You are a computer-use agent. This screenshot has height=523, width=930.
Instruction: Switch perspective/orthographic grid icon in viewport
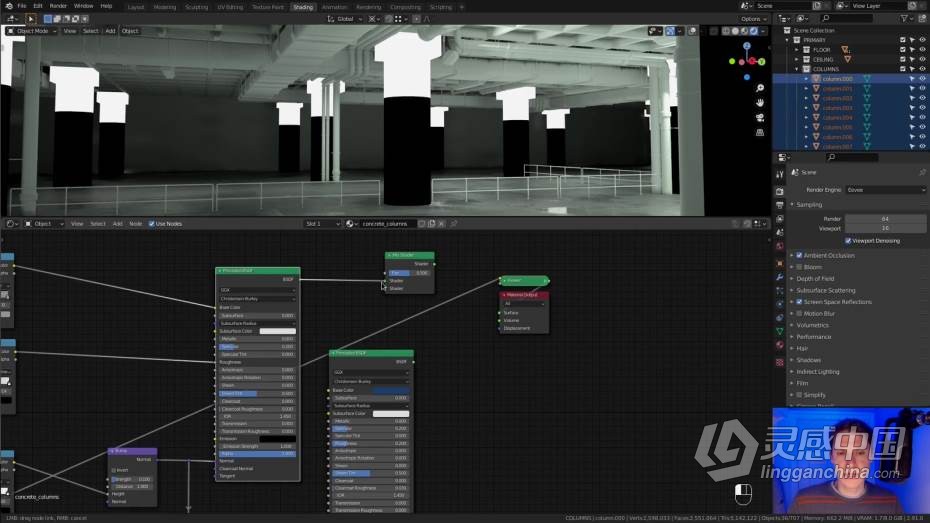pyautogui.click(x=760, y=132)
